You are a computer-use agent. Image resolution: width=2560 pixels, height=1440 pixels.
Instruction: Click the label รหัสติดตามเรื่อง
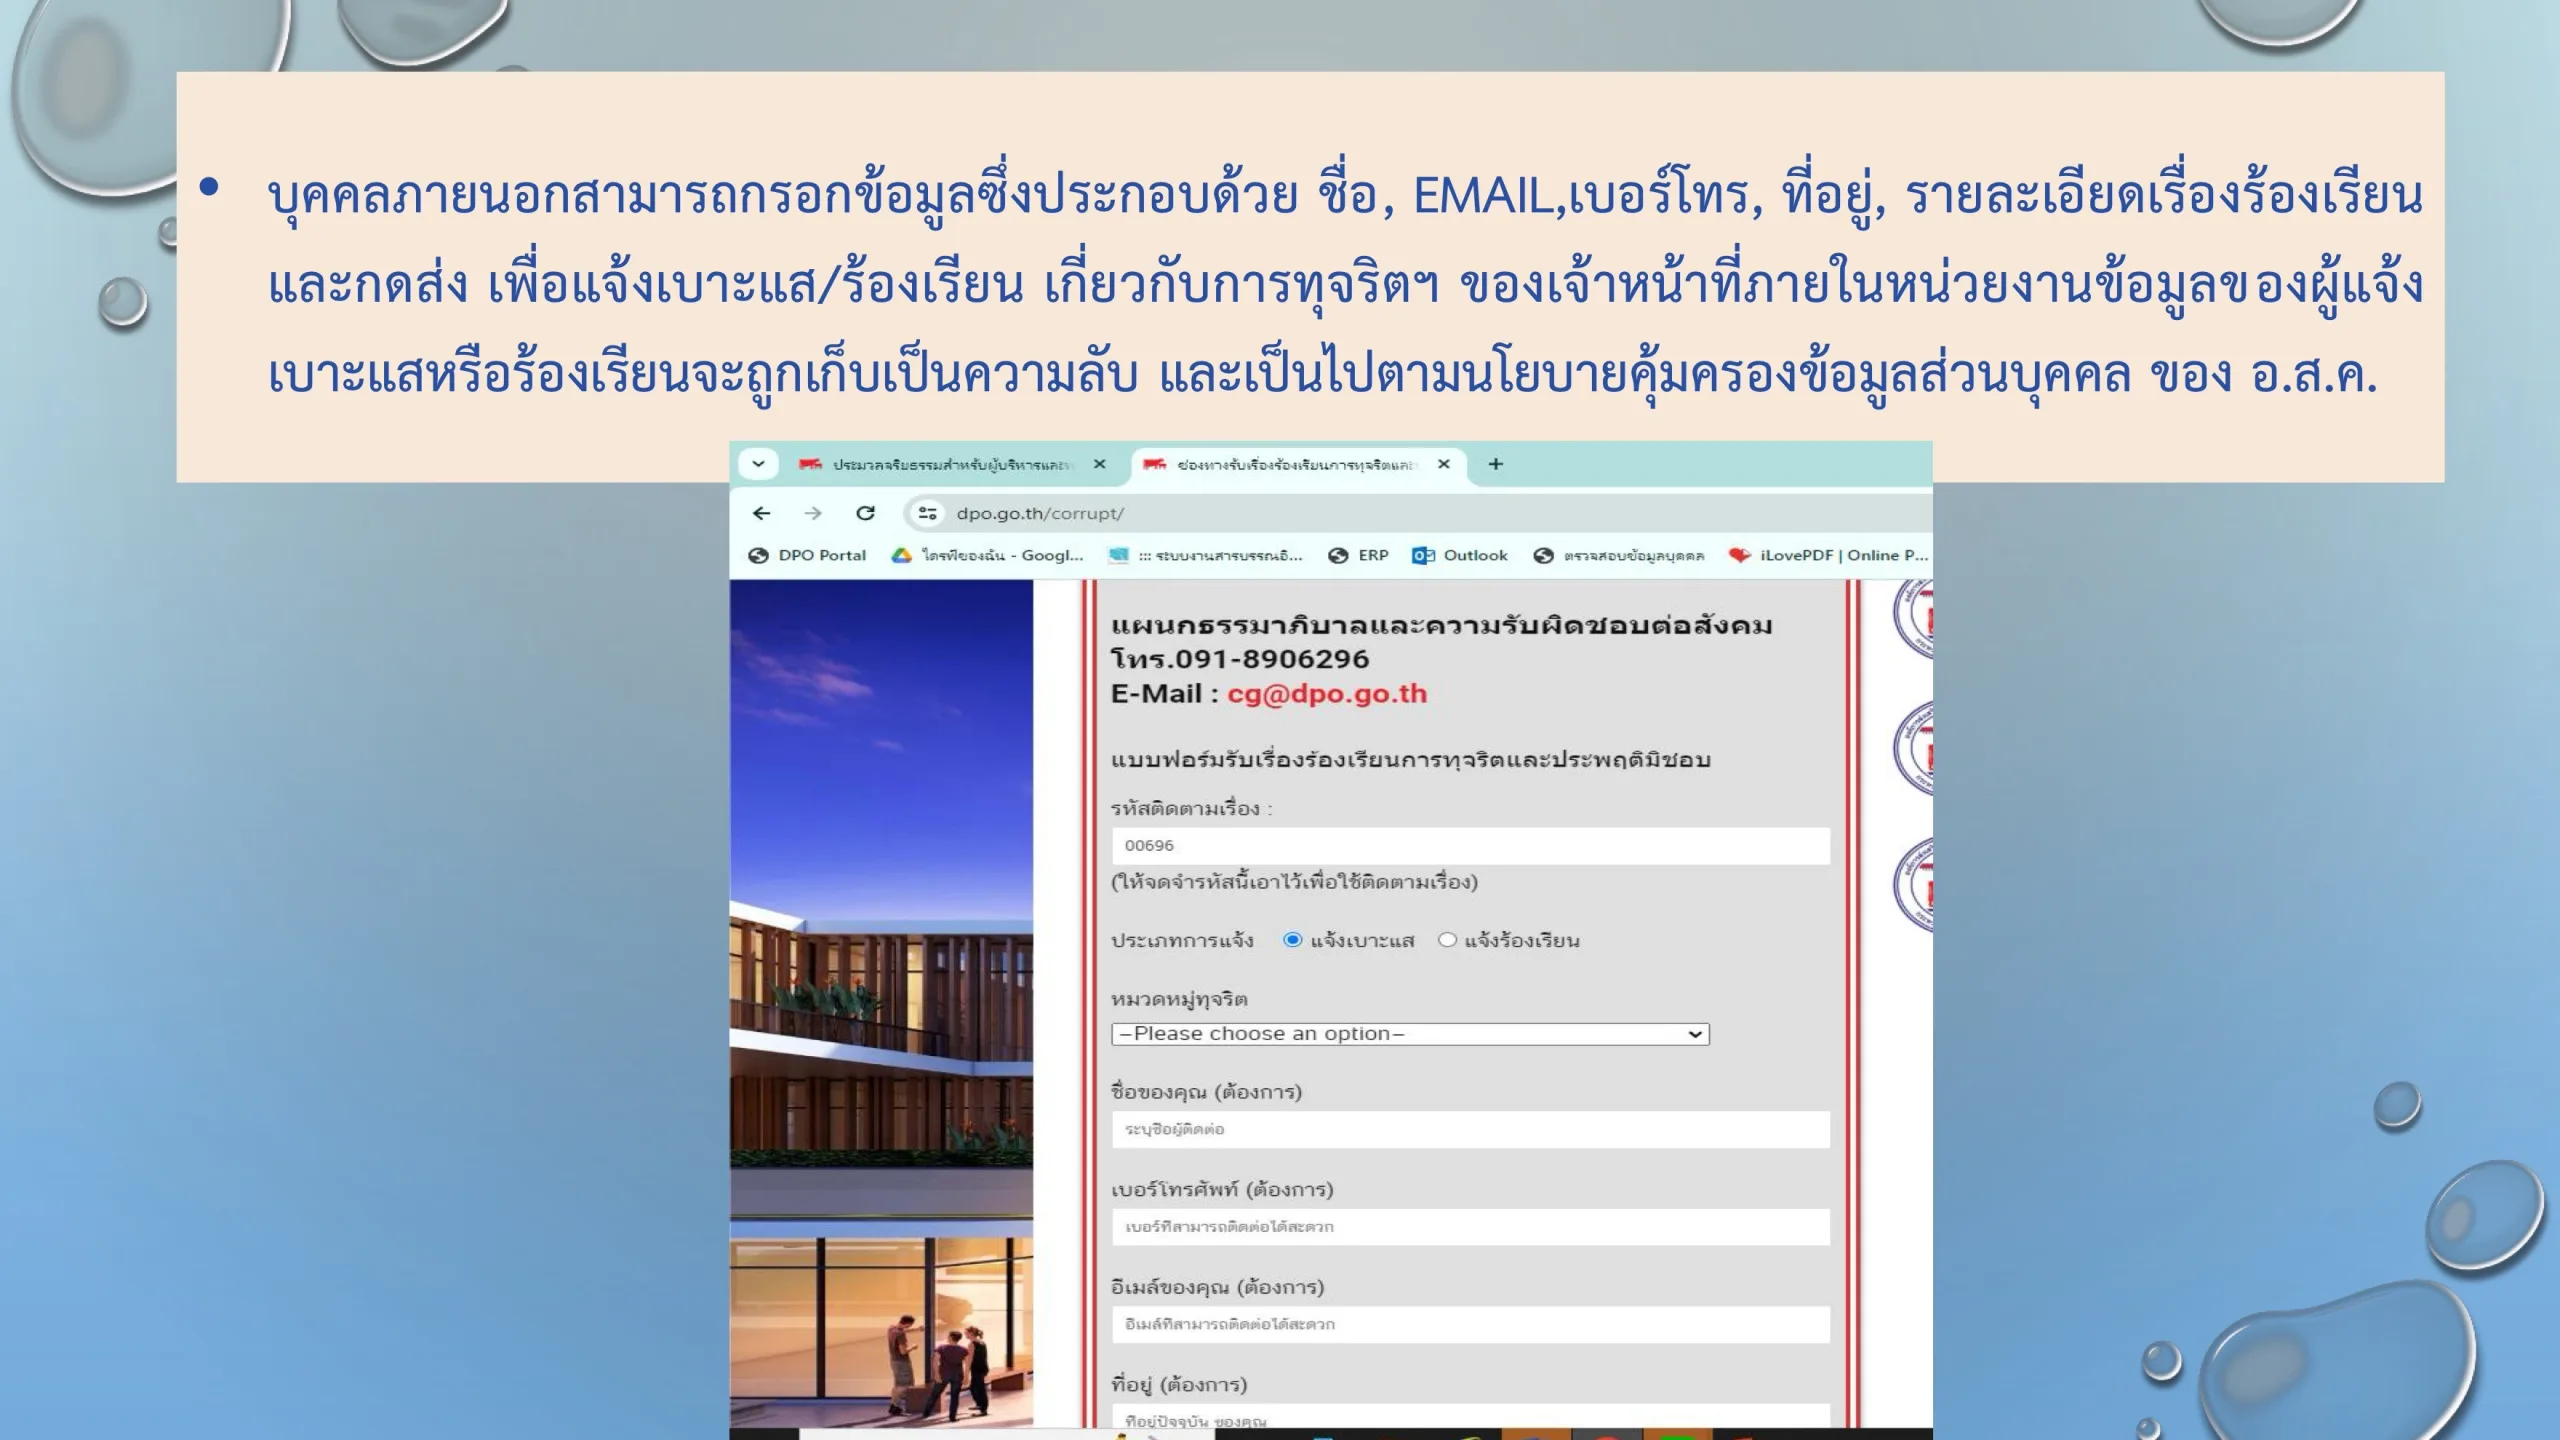click(1190, 809)
